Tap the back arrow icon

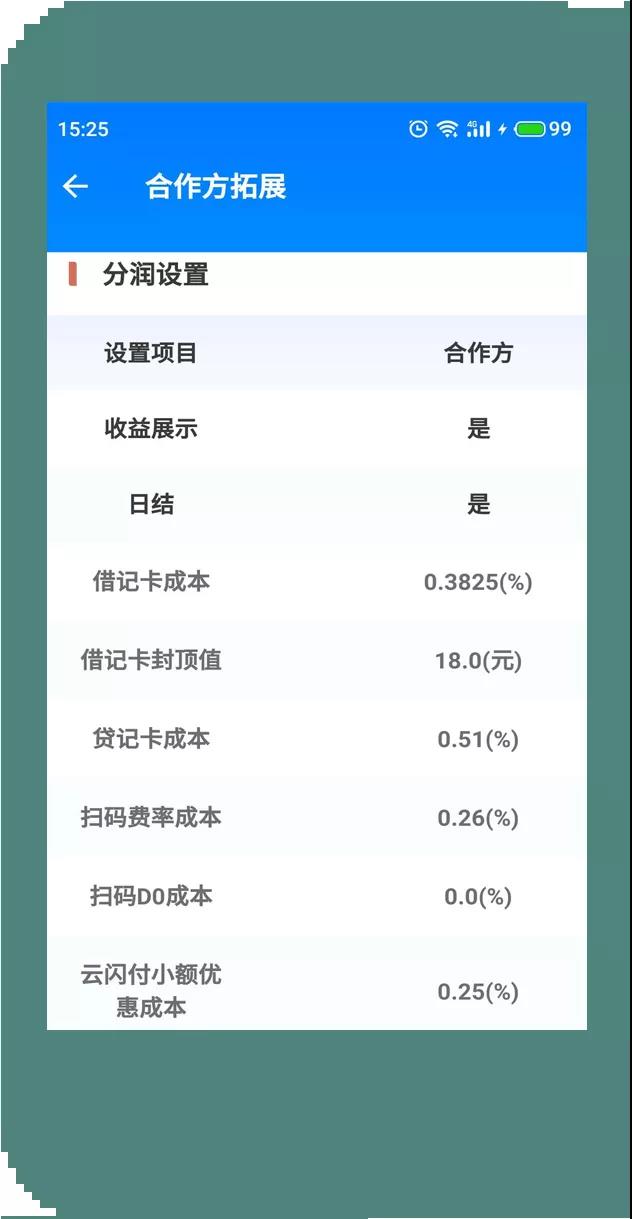click(75, 187)
